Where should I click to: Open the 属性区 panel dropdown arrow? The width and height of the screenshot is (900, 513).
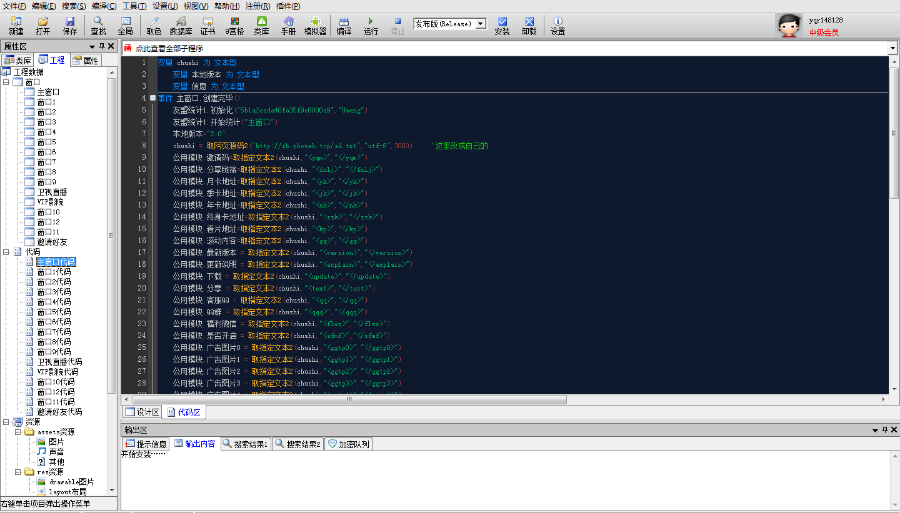92,46
